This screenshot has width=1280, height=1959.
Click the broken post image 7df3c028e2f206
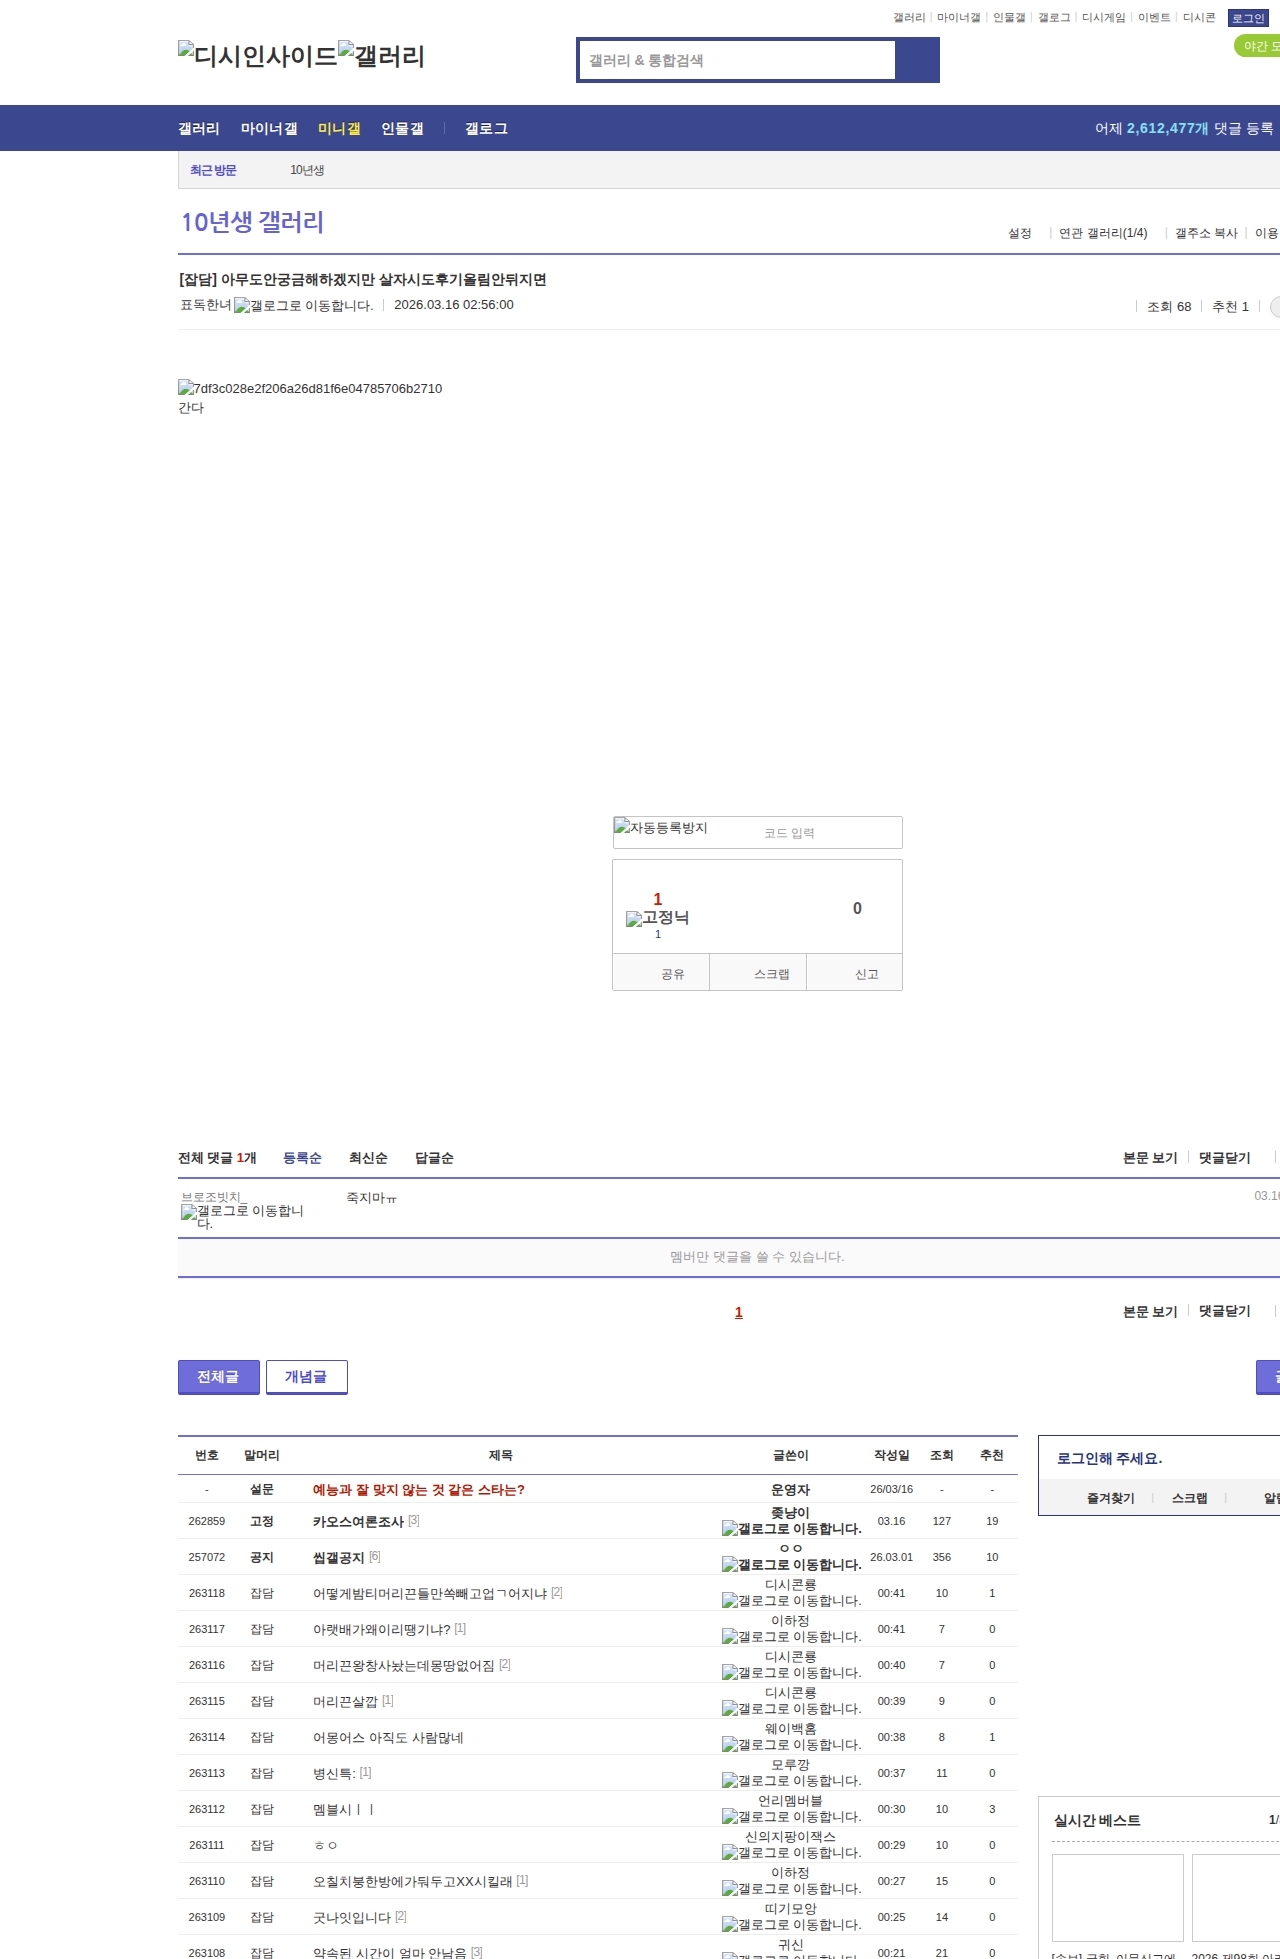(x=310, y=388)
